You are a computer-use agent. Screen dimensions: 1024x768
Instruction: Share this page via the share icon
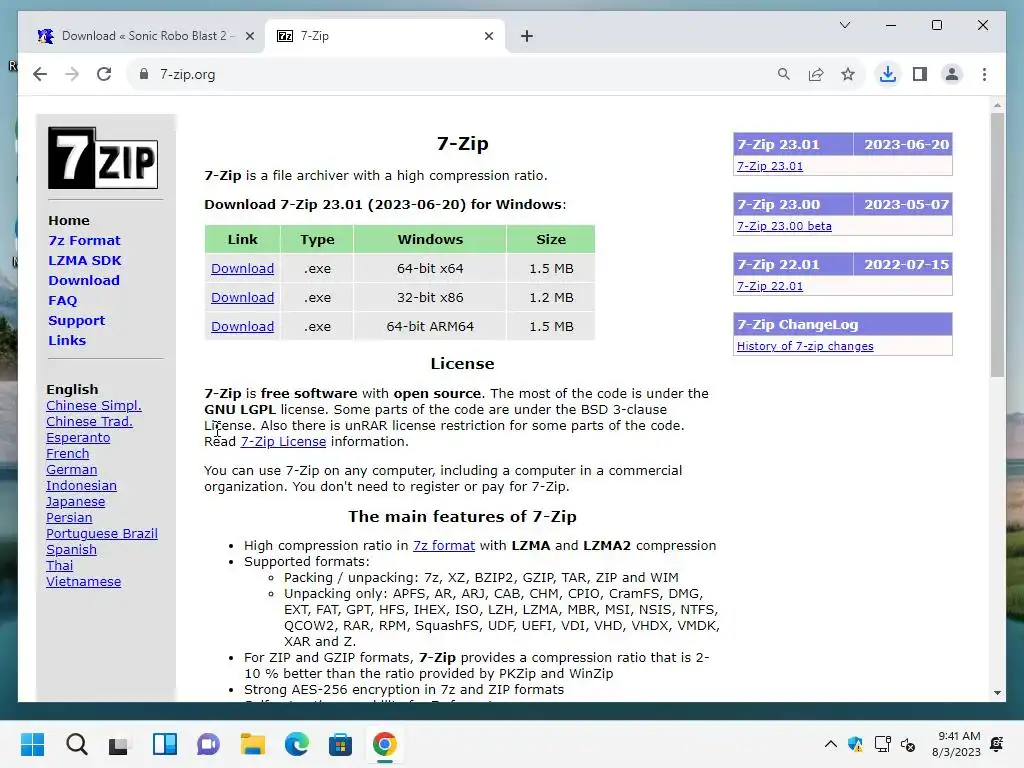coord(816,74)
